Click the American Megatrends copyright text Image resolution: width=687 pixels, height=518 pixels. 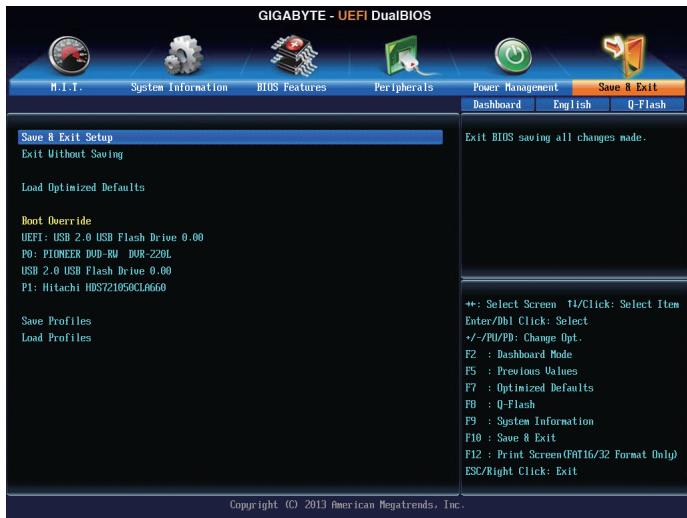[347, 505]
